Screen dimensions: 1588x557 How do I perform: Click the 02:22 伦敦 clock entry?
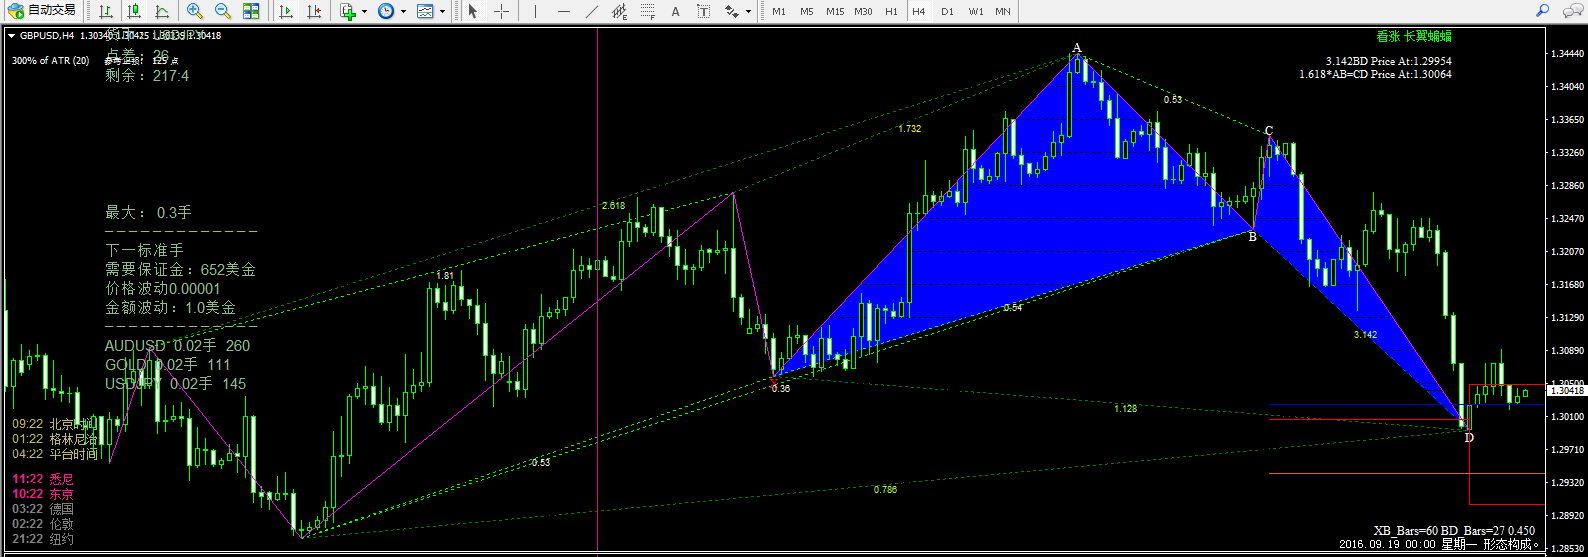click(43, 524)
